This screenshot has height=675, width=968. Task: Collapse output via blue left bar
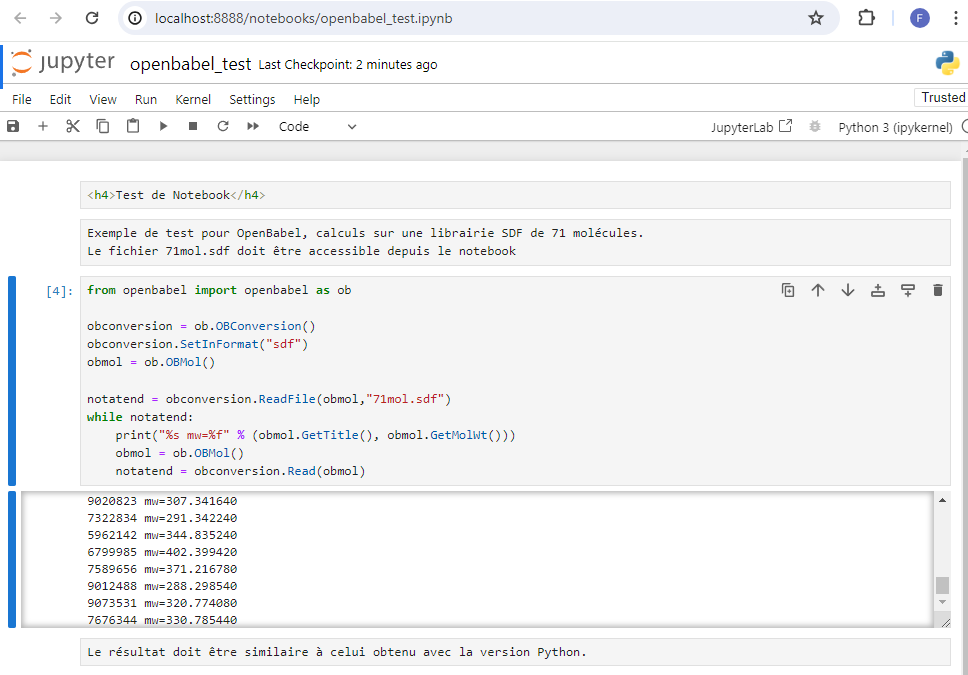[x=12, y=560]
